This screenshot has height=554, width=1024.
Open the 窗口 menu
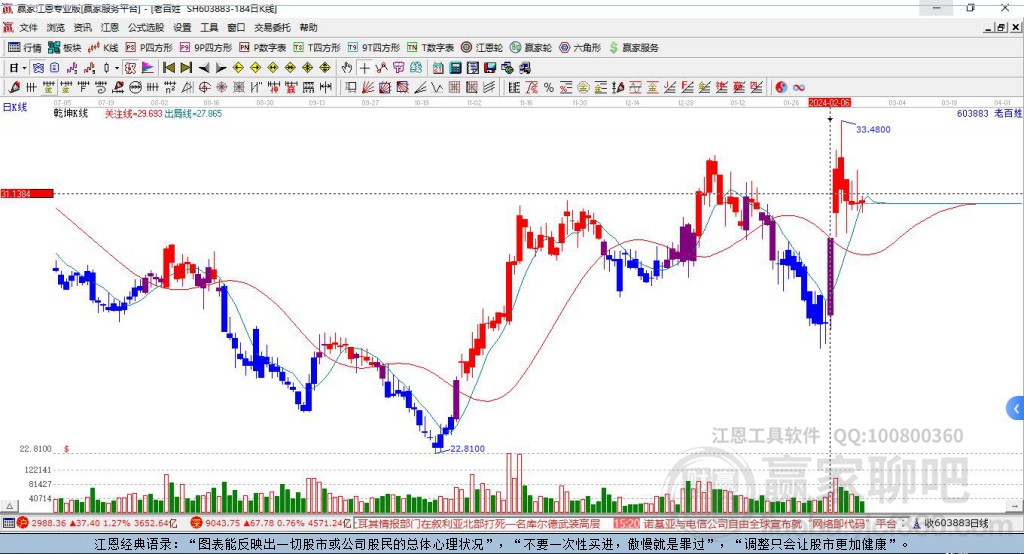[236, 27]
